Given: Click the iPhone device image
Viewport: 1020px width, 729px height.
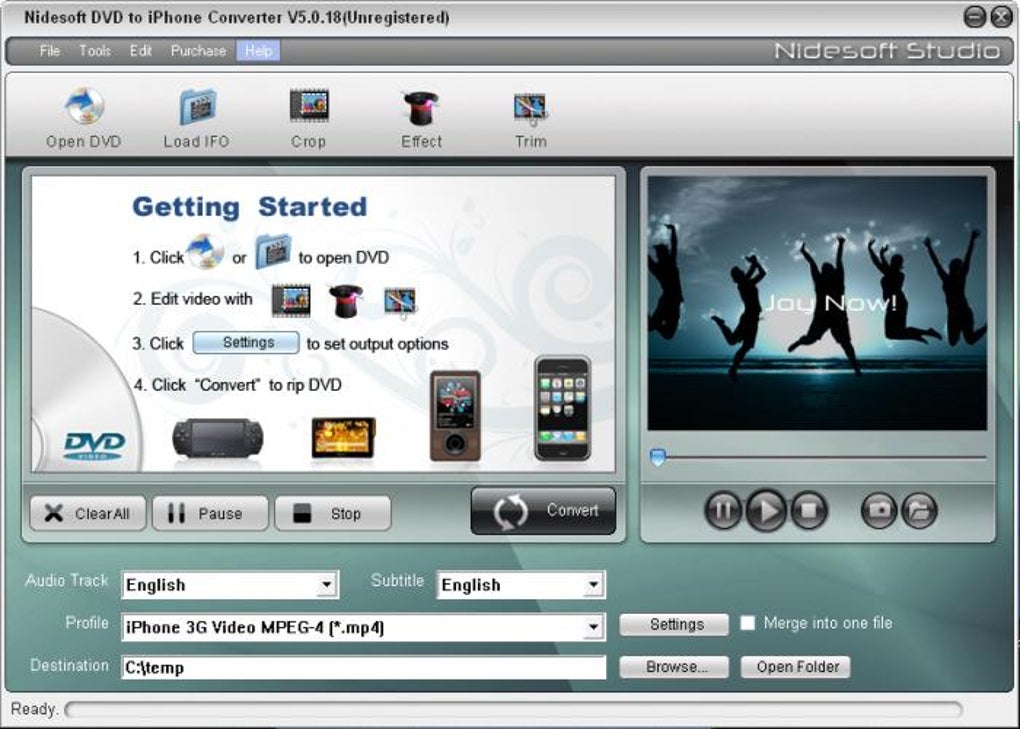Looking at the screenshot, I should (563, 408).
